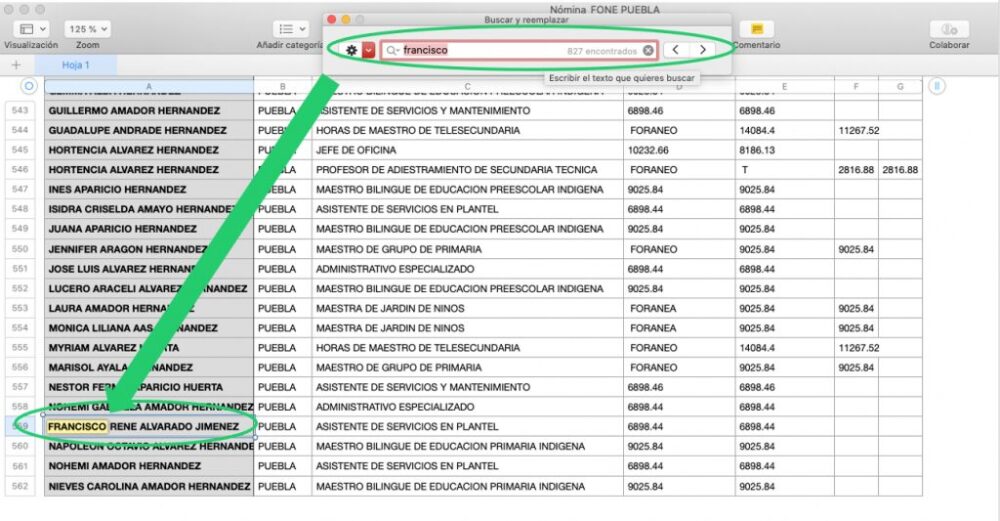The height and width of the screenshot is (521, 1000).
Task: Expand the red dropdown beside the gear
Action: point(369,50)
